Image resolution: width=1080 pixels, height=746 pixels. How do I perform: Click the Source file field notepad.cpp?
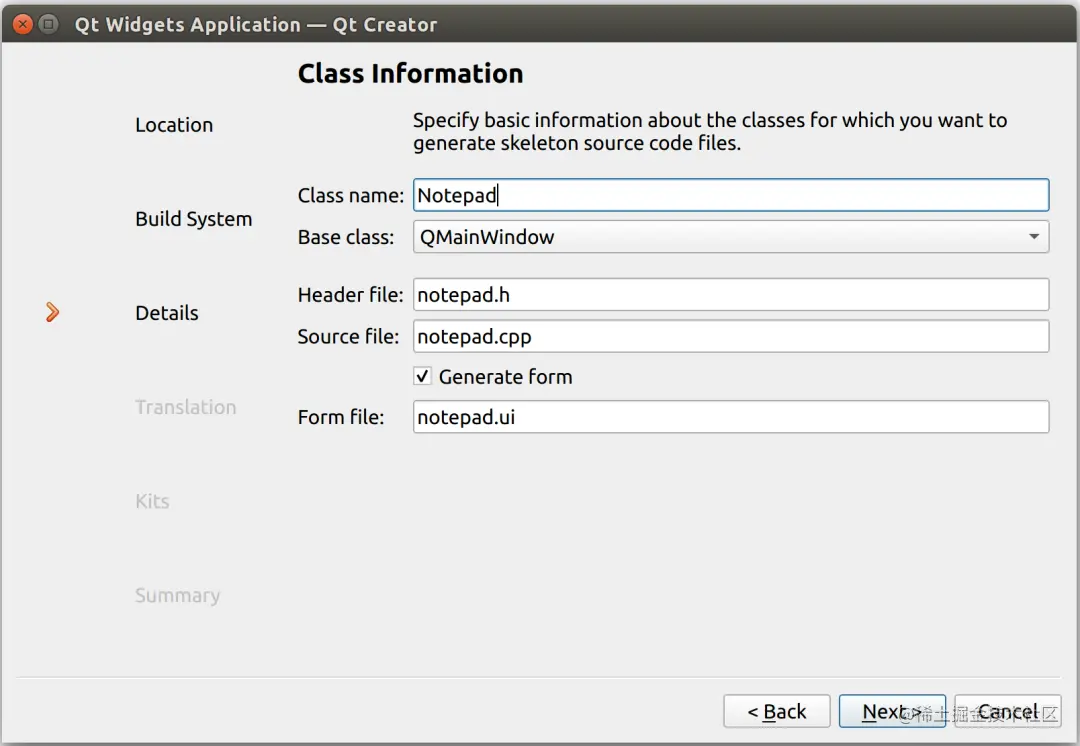(730, 336)
